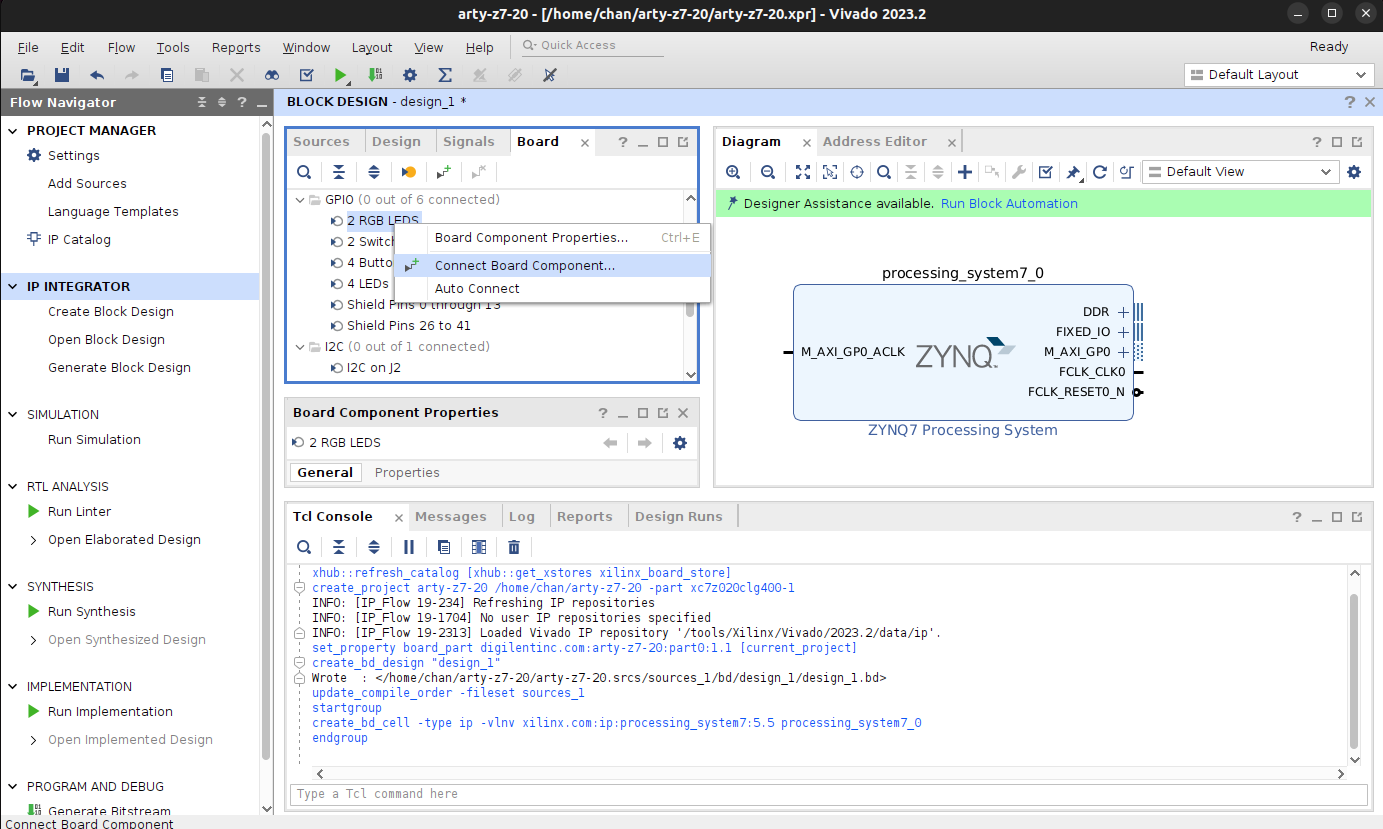Click the Save block design floppy icon
The height and width of the screenshot is (829, 1383).
(x=62, y=75)
